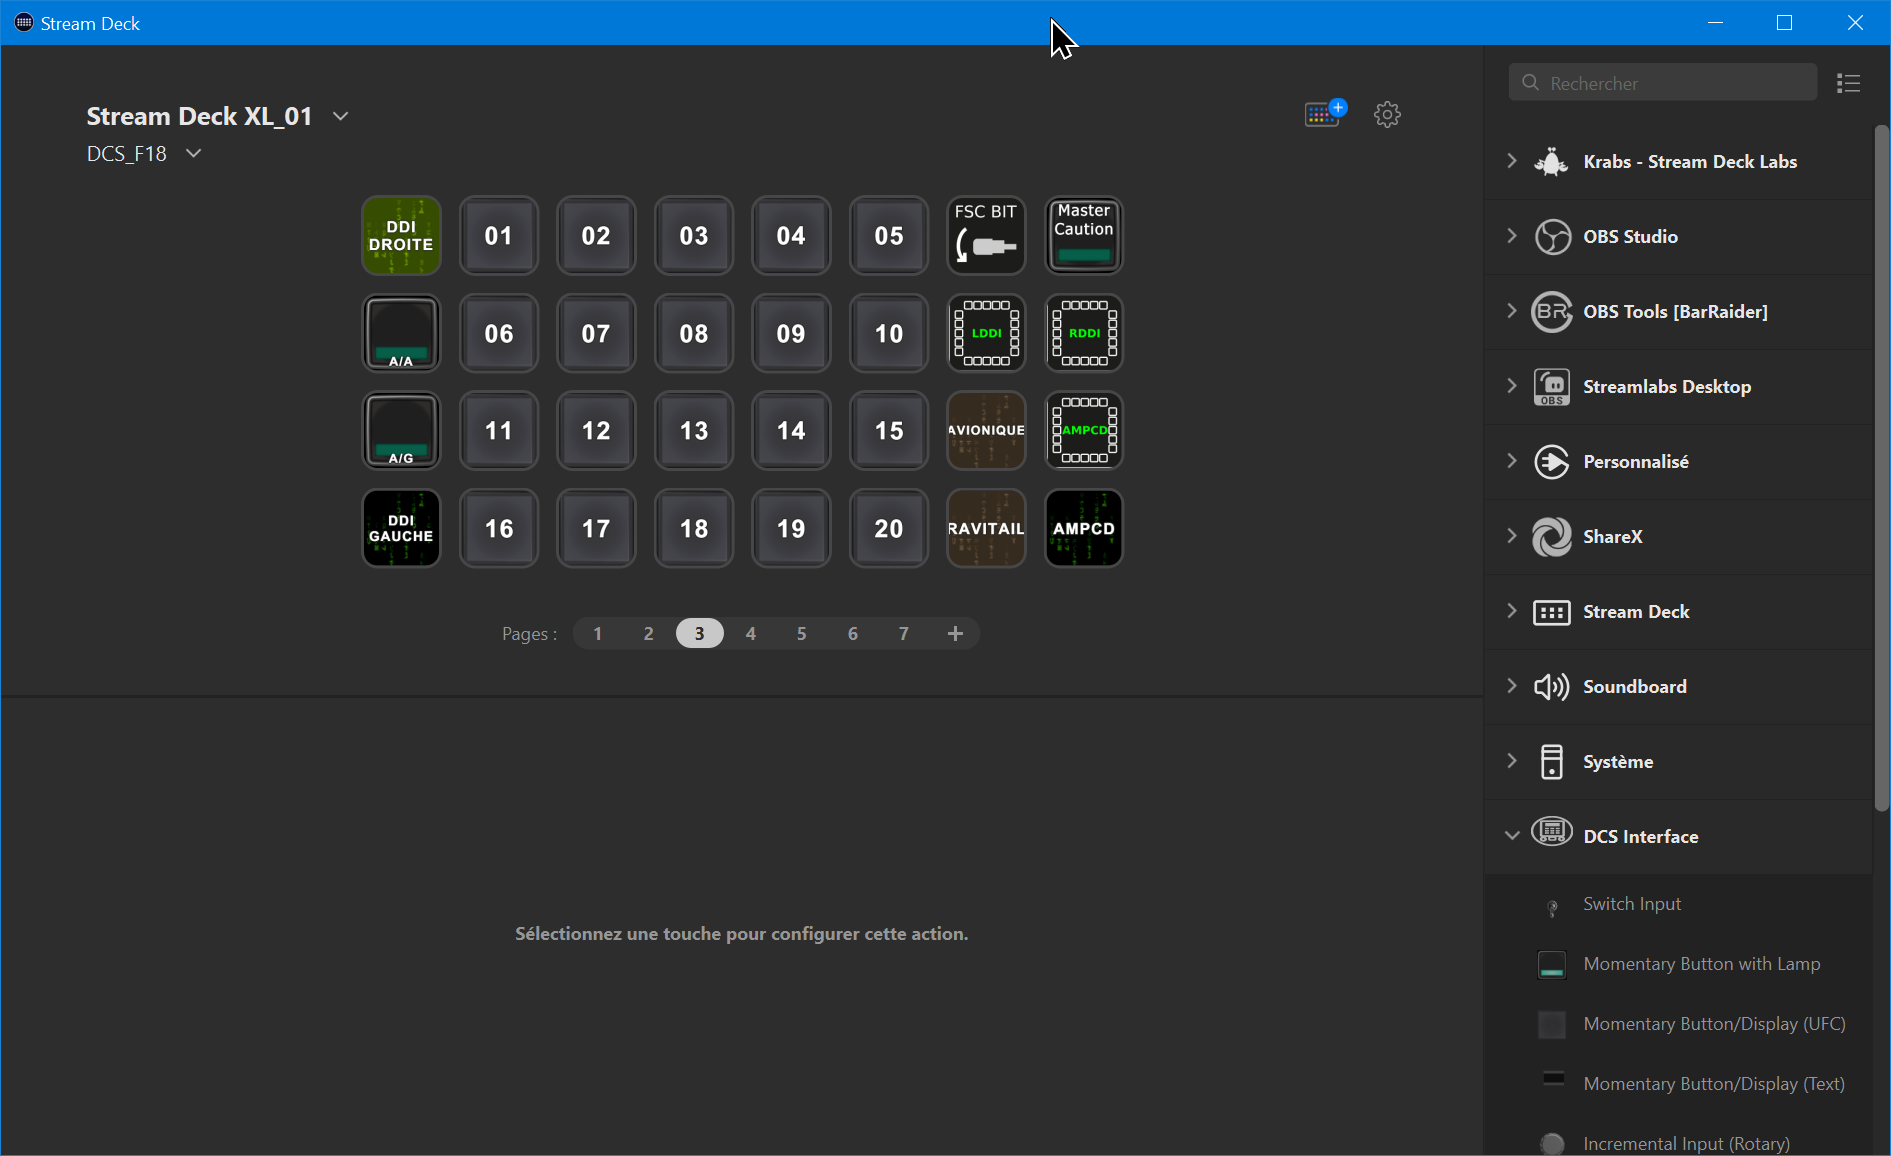Image resolution: width=1891 pixels, height=1156 pixels.
Task: Expand the OBS Studio category
Action: [x=1512, y=236]
